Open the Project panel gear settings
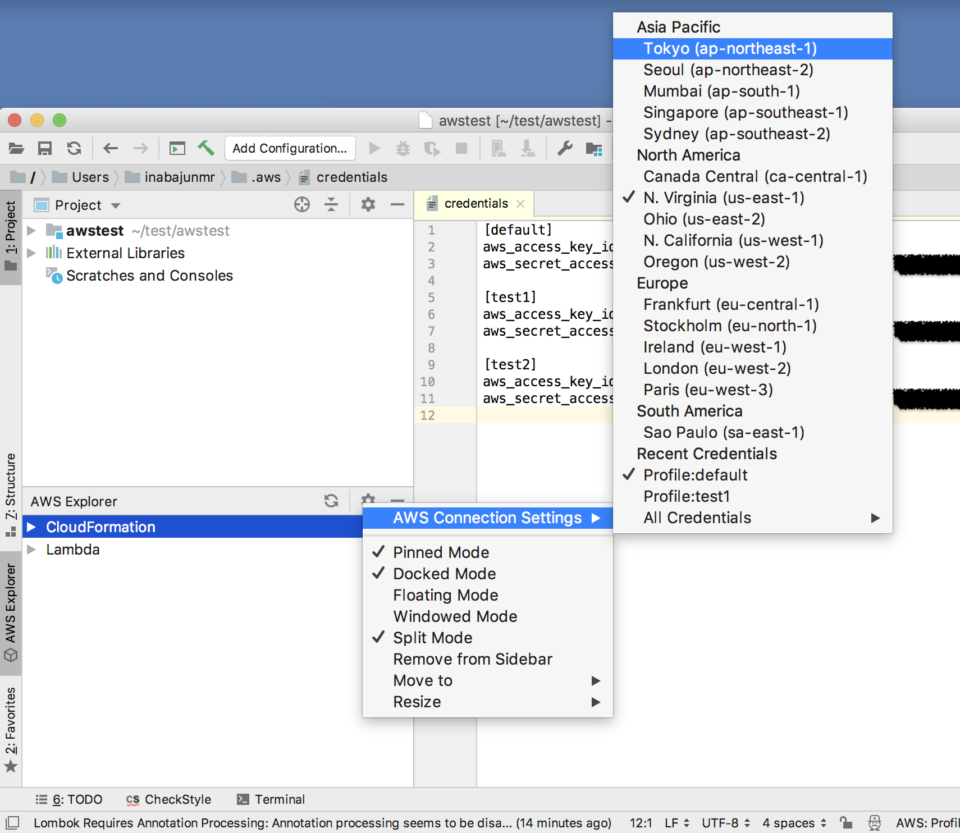The width and height of the screenshot is (960, 833). point(368,204)
